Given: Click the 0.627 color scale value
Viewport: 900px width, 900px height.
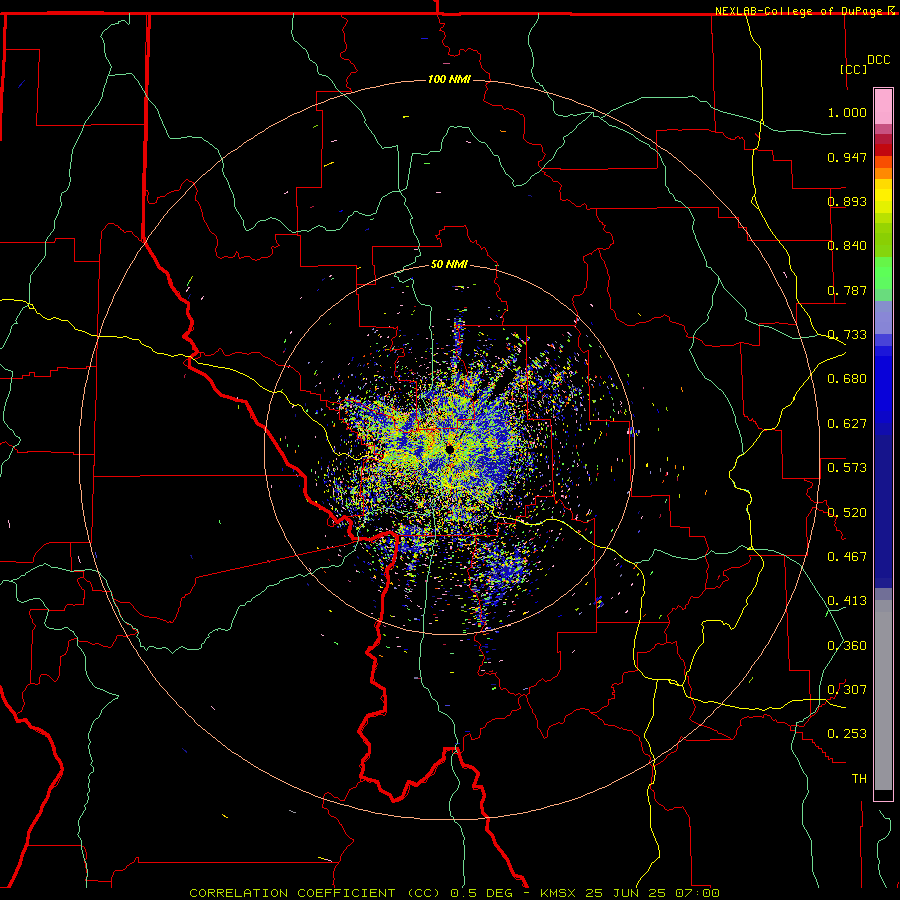Looking at the screenshot, I should (x=847, y=424).
